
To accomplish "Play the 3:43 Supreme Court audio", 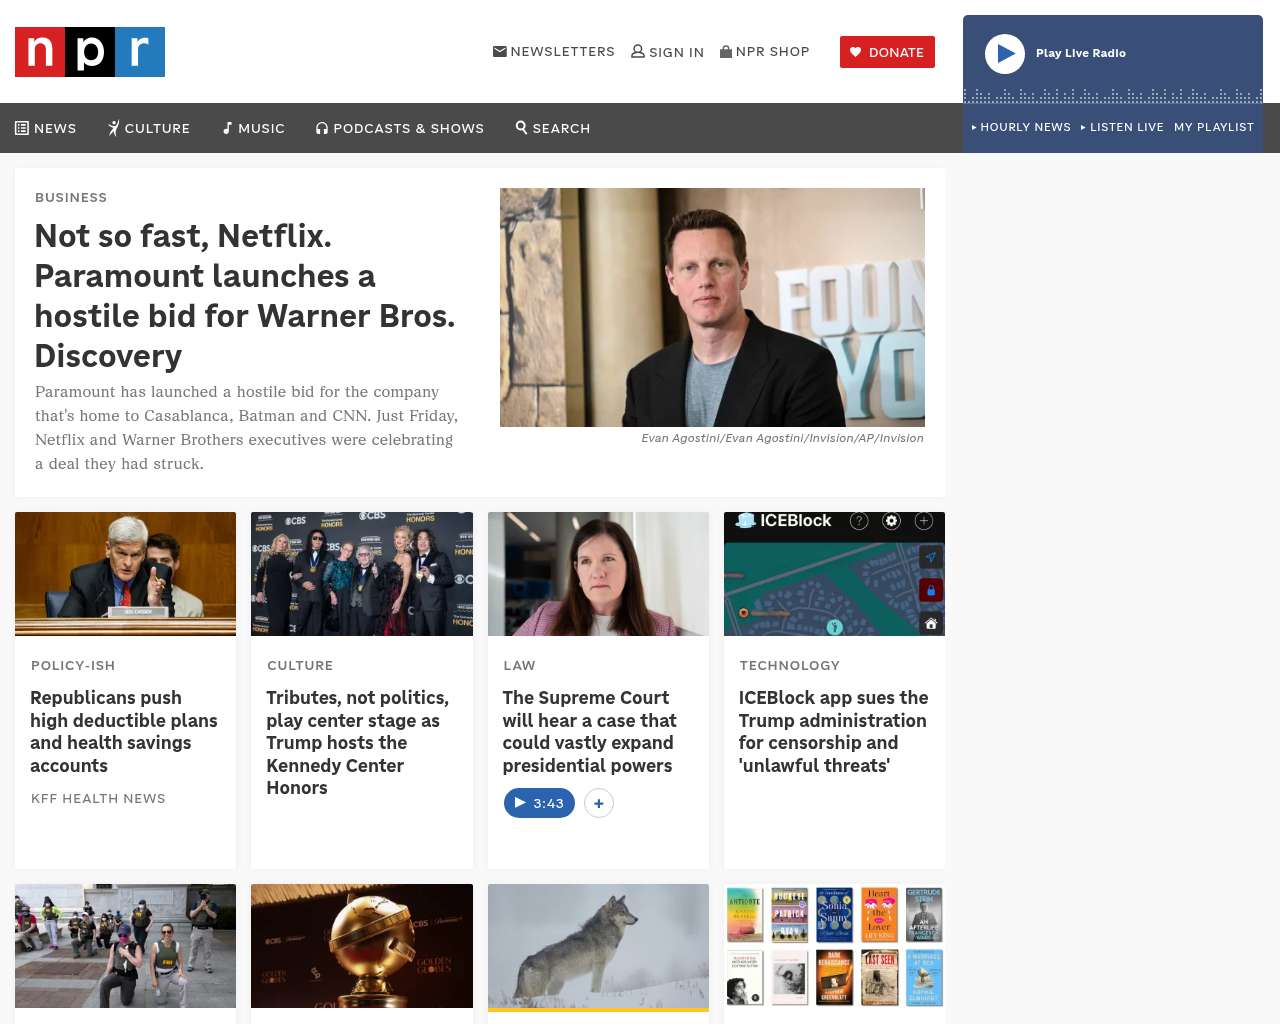I will pyautogui.click(x=539, y=803).
